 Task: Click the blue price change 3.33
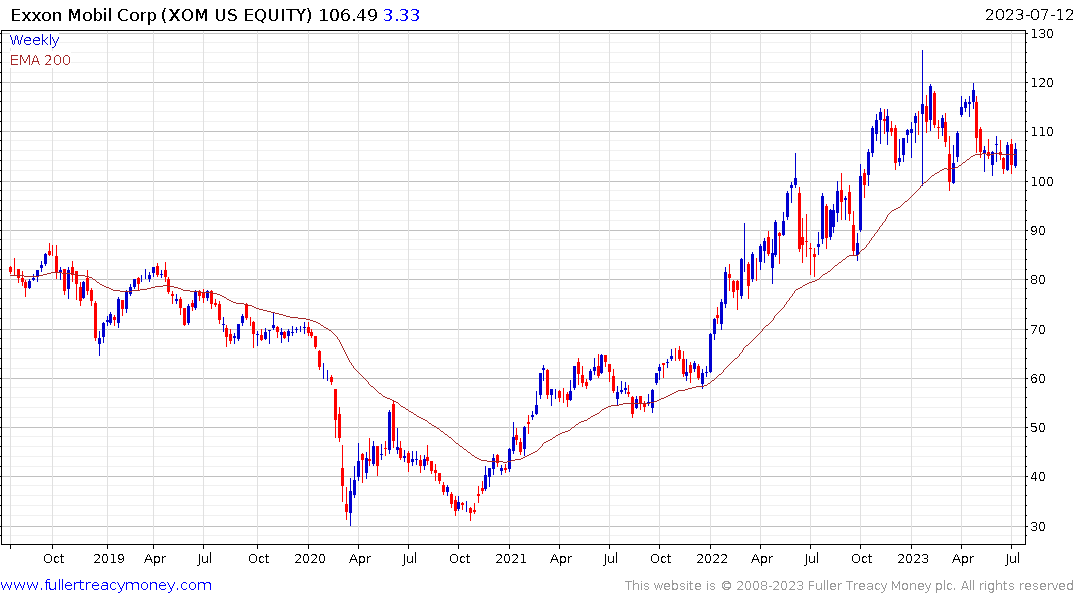(x=401, y=15)
